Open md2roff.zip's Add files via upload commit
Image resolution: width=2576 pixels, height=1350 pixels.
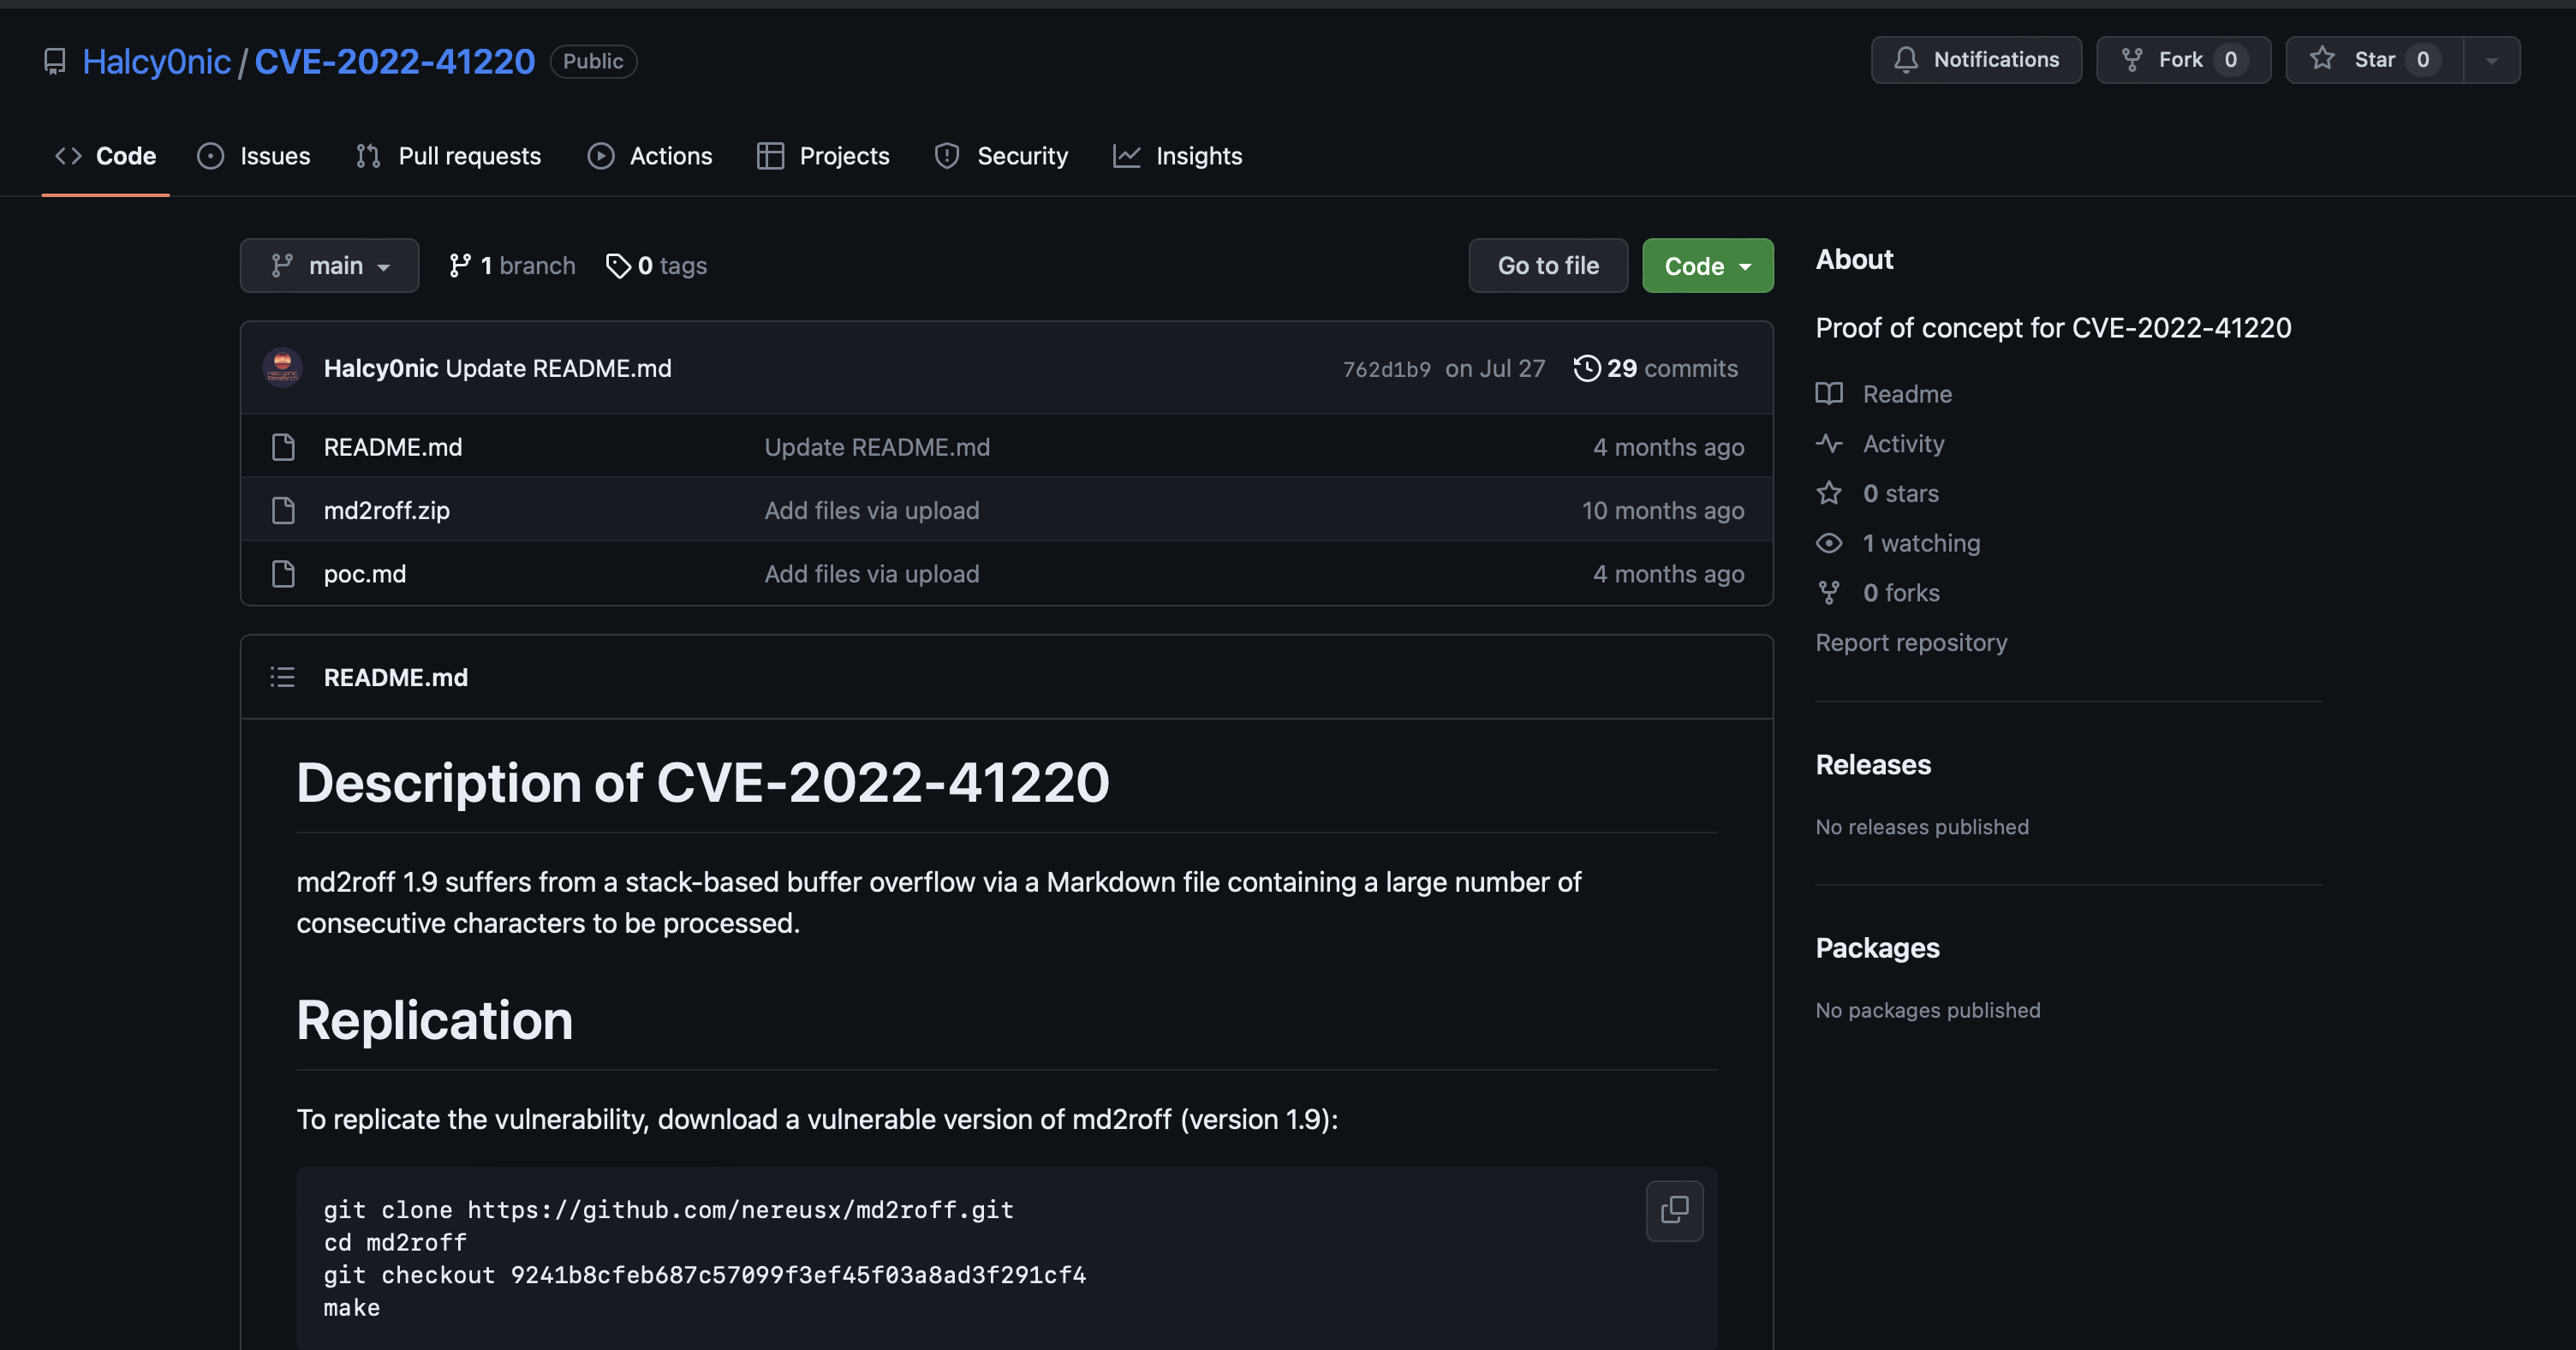[x=872, y=511]
